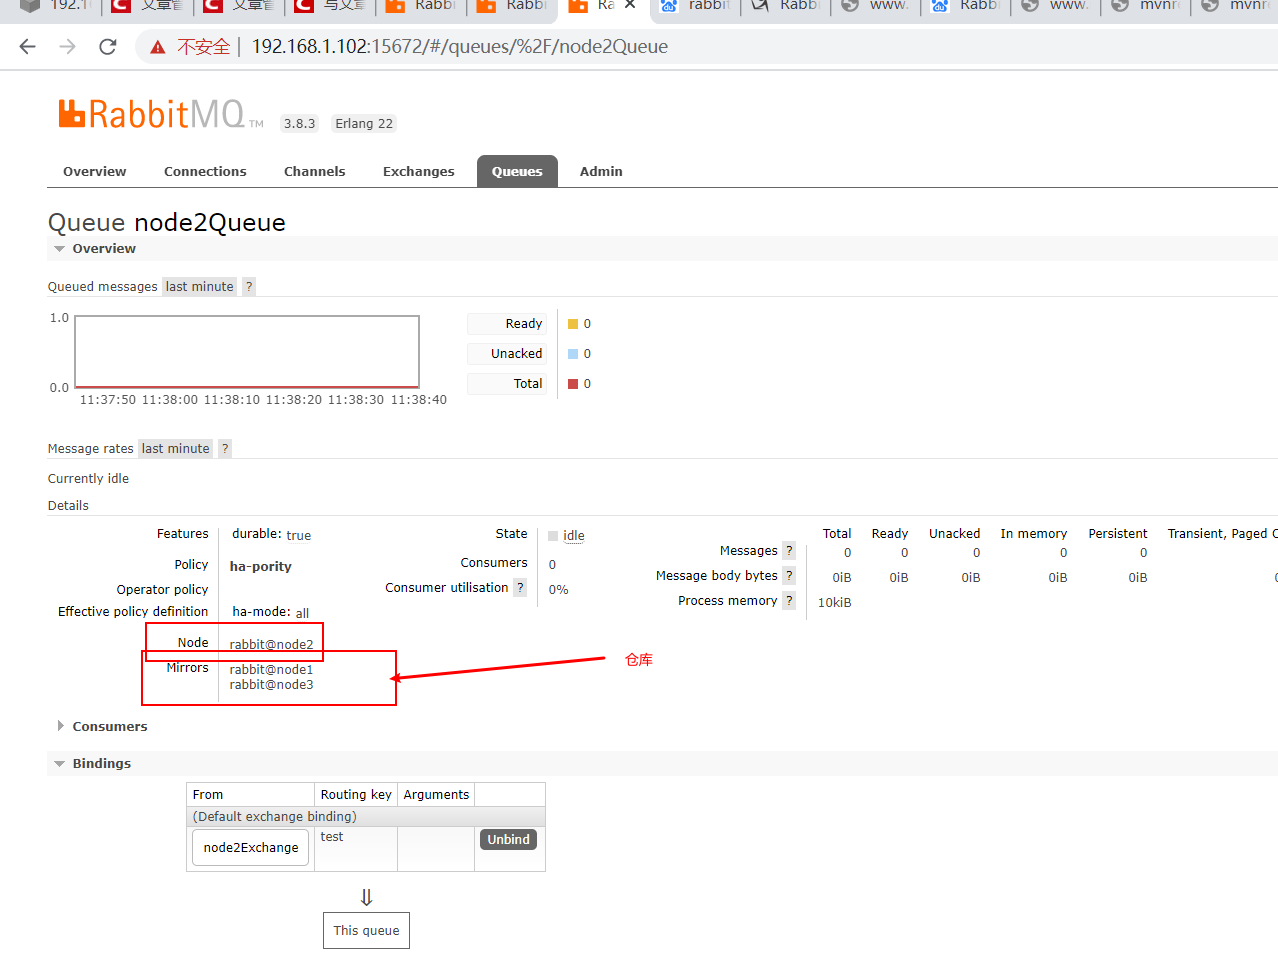Open the Exchanges tab
The height and width of the screenshot is (953, 1278).
(419, 171)
